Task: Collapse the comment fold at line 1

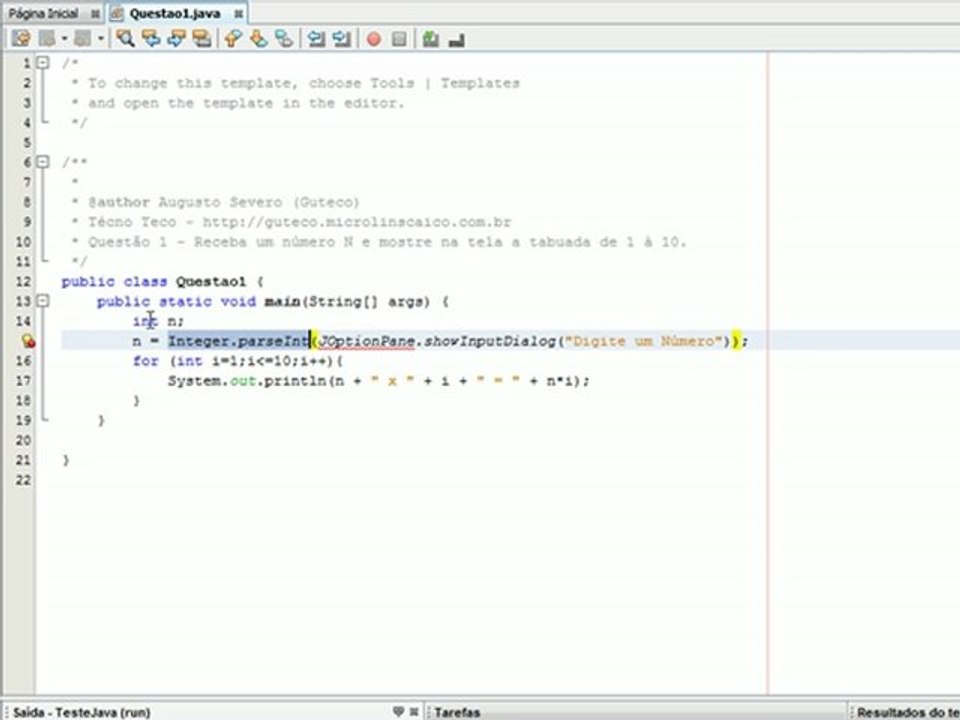Action: (x=42, y=63)
